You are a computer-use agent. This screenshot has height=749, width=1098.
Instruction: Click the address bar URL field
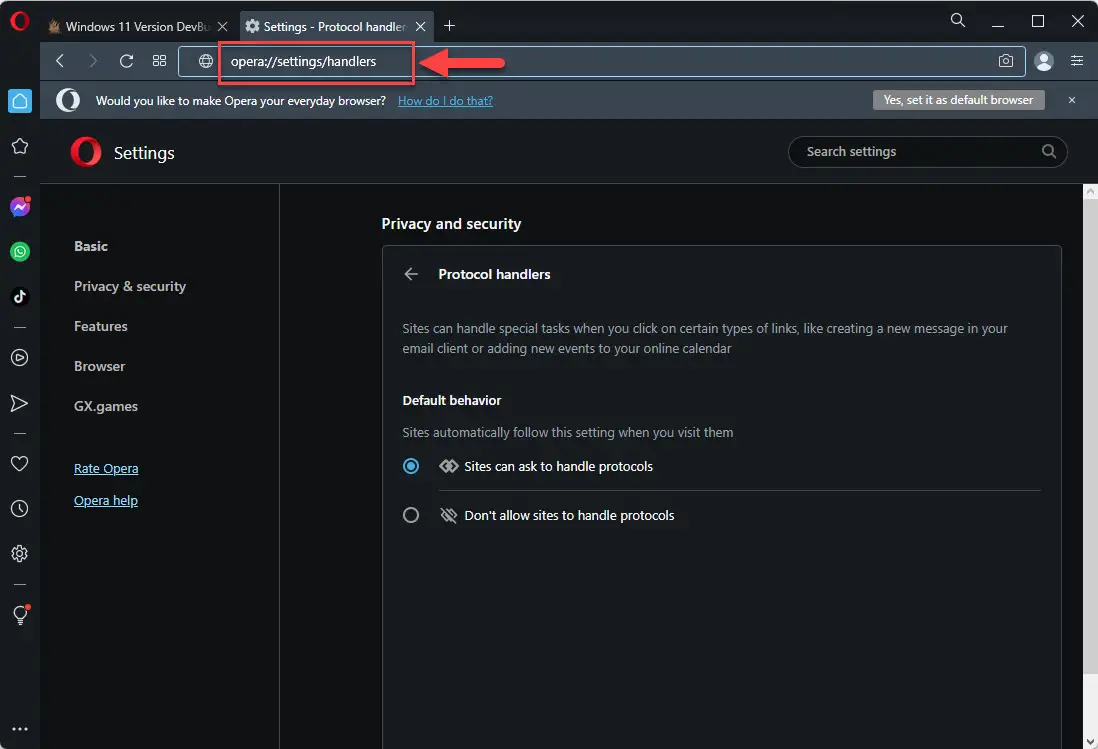(602, 61)
